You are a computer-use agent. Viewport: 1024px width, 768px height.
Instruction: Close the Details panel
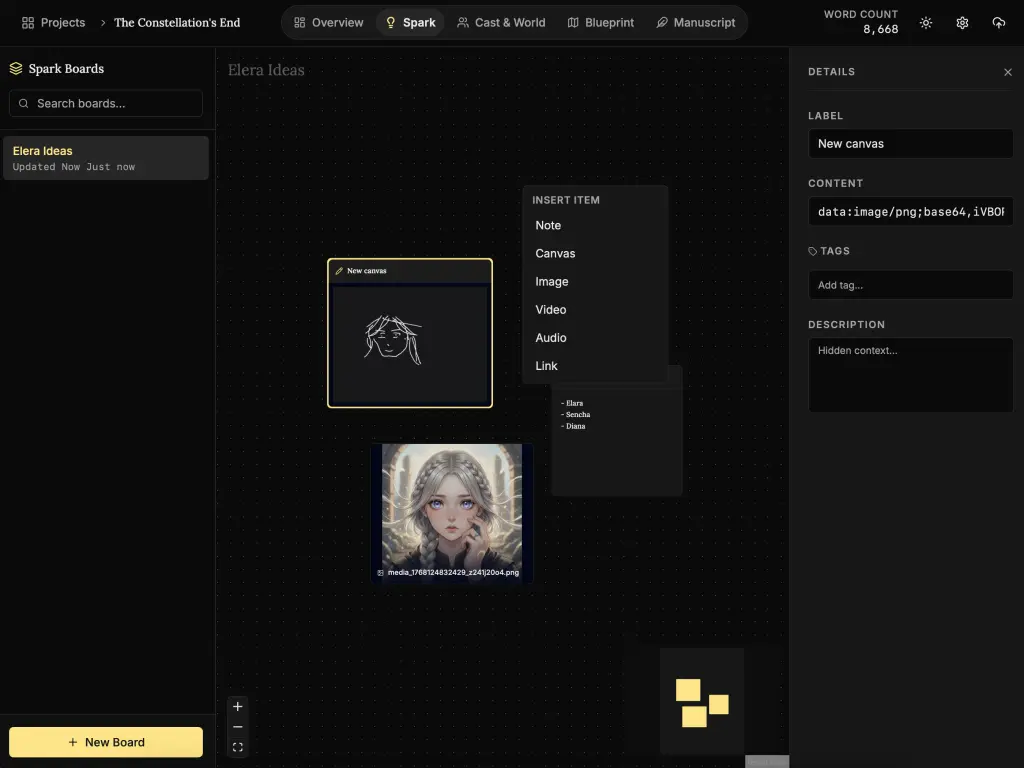click(x=1008, y=71)
